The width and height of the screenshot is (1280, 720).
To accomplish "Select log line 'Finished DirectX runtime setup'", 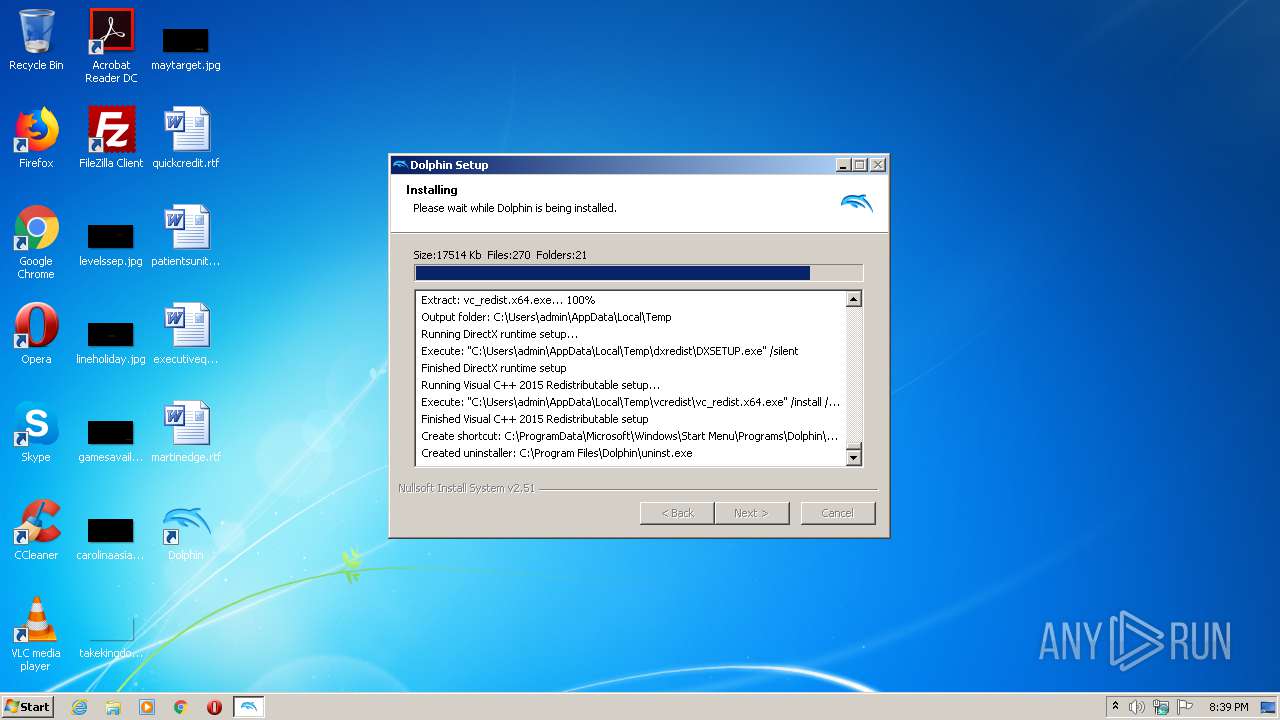I will [x=493, y=368].
